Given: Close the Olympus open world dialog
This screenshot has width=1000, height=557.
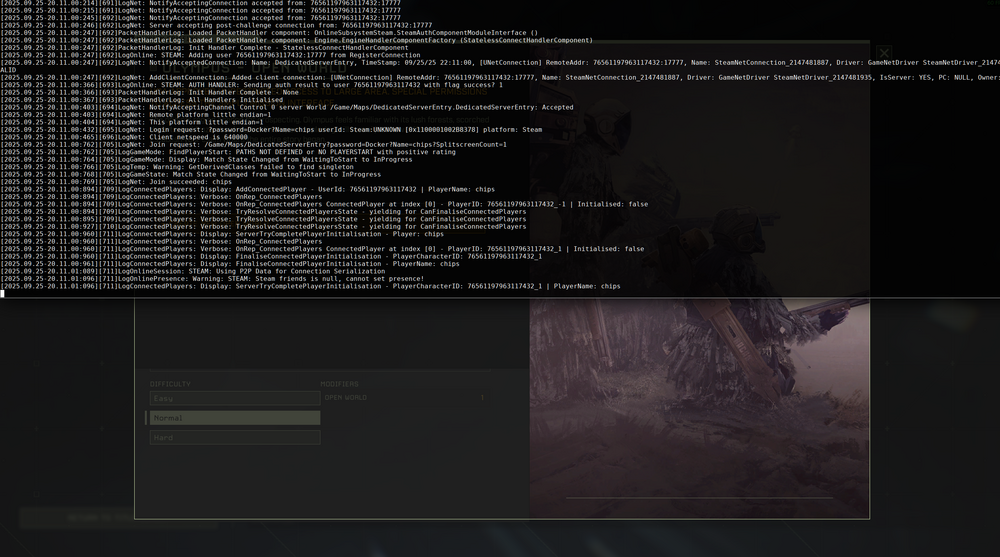Looking at the screenshot, I should click(883, 52).
